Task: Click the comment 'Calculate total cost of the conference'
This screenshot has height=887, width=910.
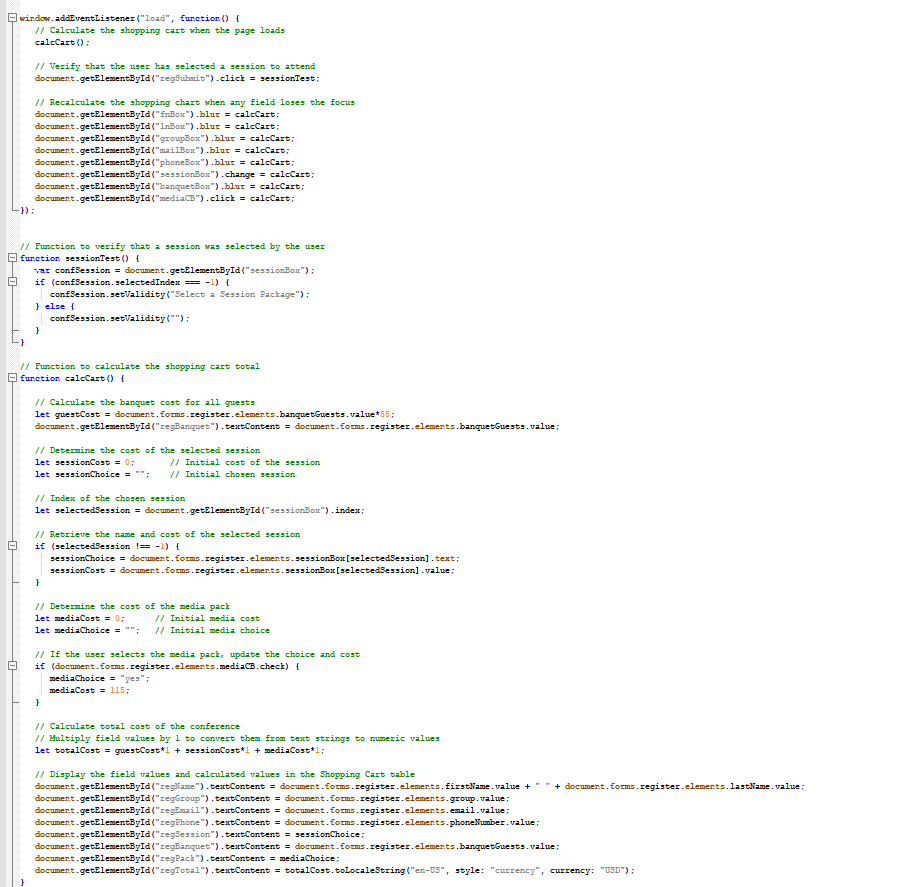Action: [137, 726]
